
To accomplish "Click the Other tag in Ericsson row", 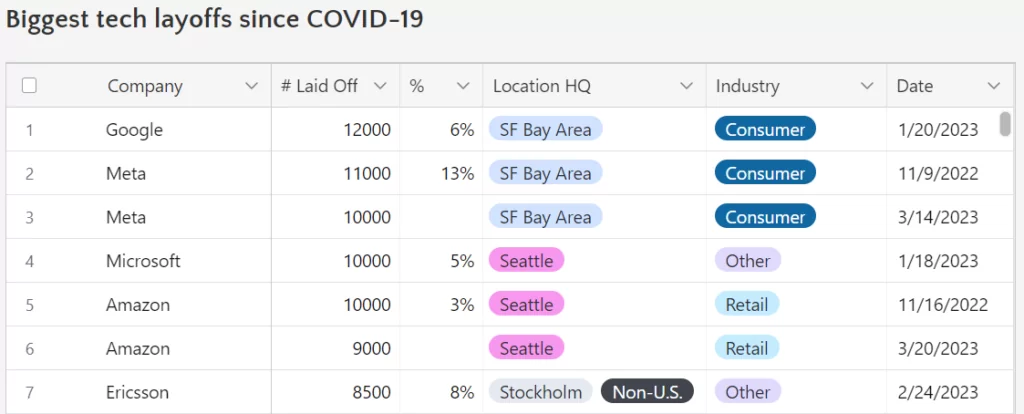I will (747, 392).
